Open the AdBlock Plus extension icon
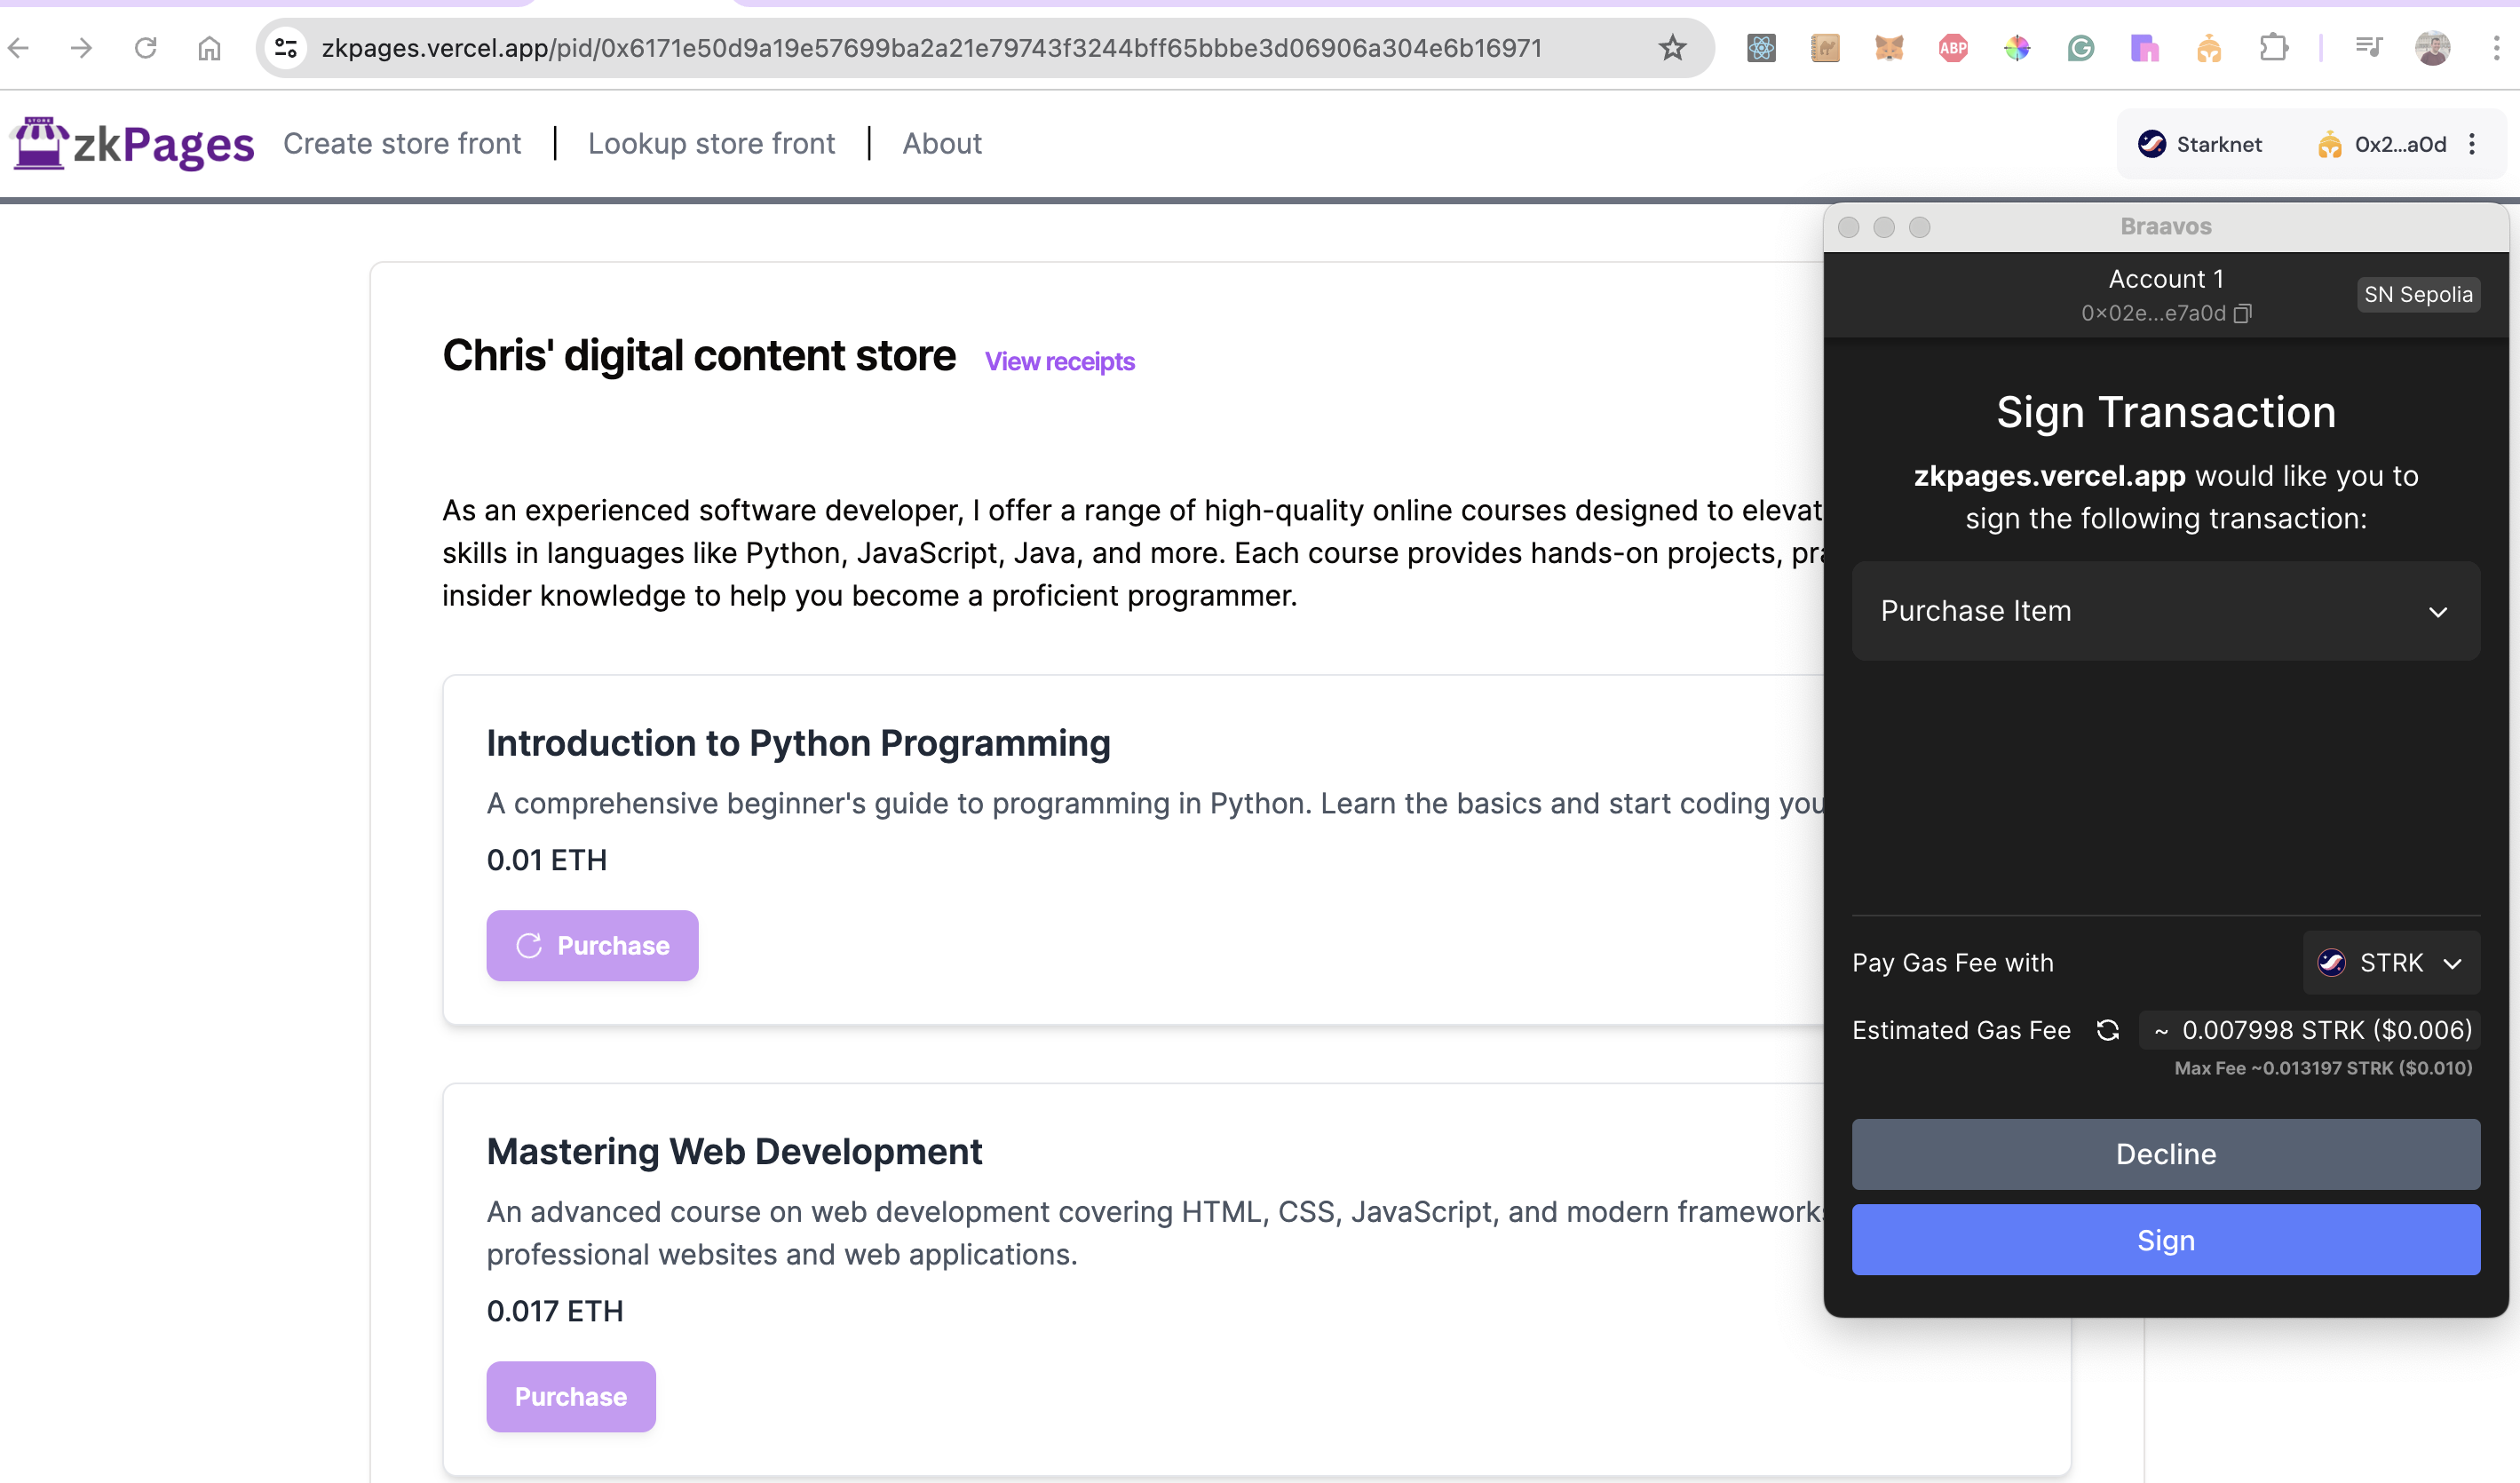 tap(1953, 48)
